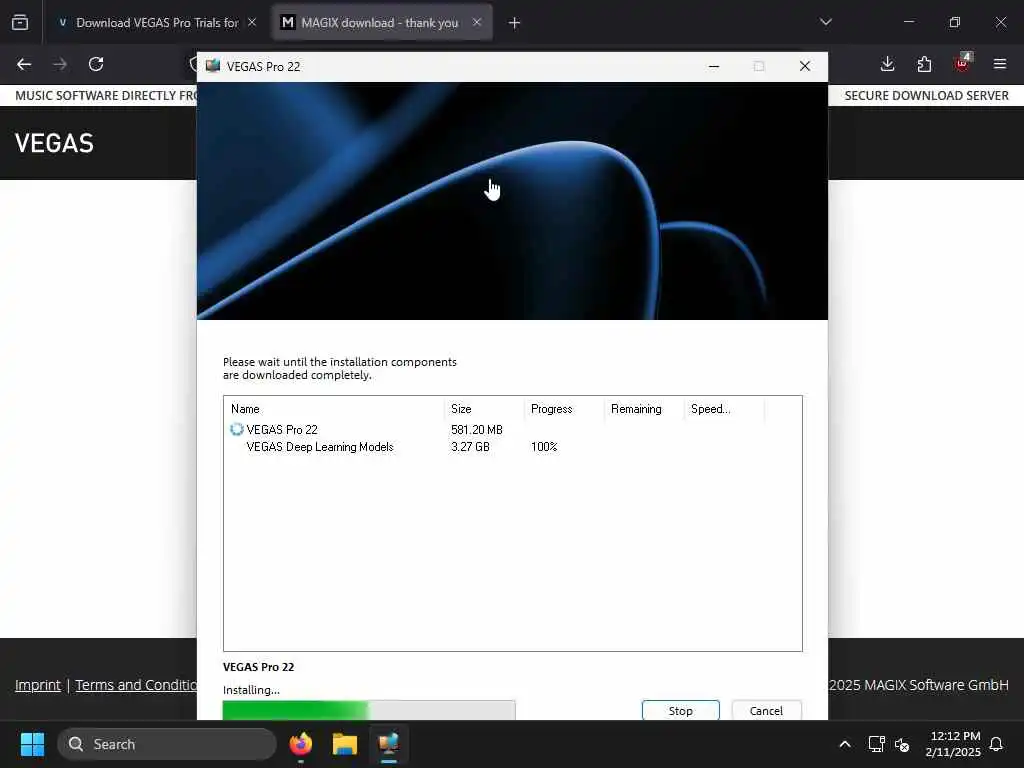Click the spinning loading icon beside VEGAS Pro 22
Viewport: 1024px width, 768px height.
point(236,429)
